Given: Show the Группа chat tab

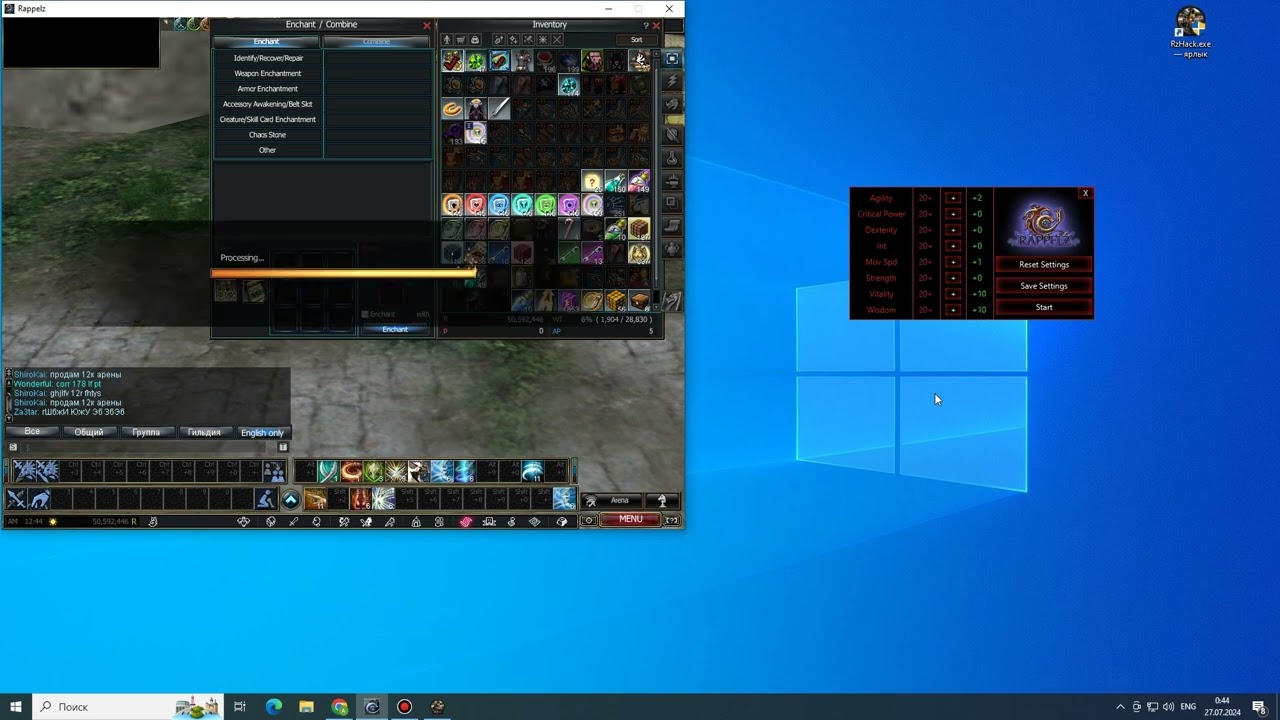Looking at the screenshot, I should [146, 432].
